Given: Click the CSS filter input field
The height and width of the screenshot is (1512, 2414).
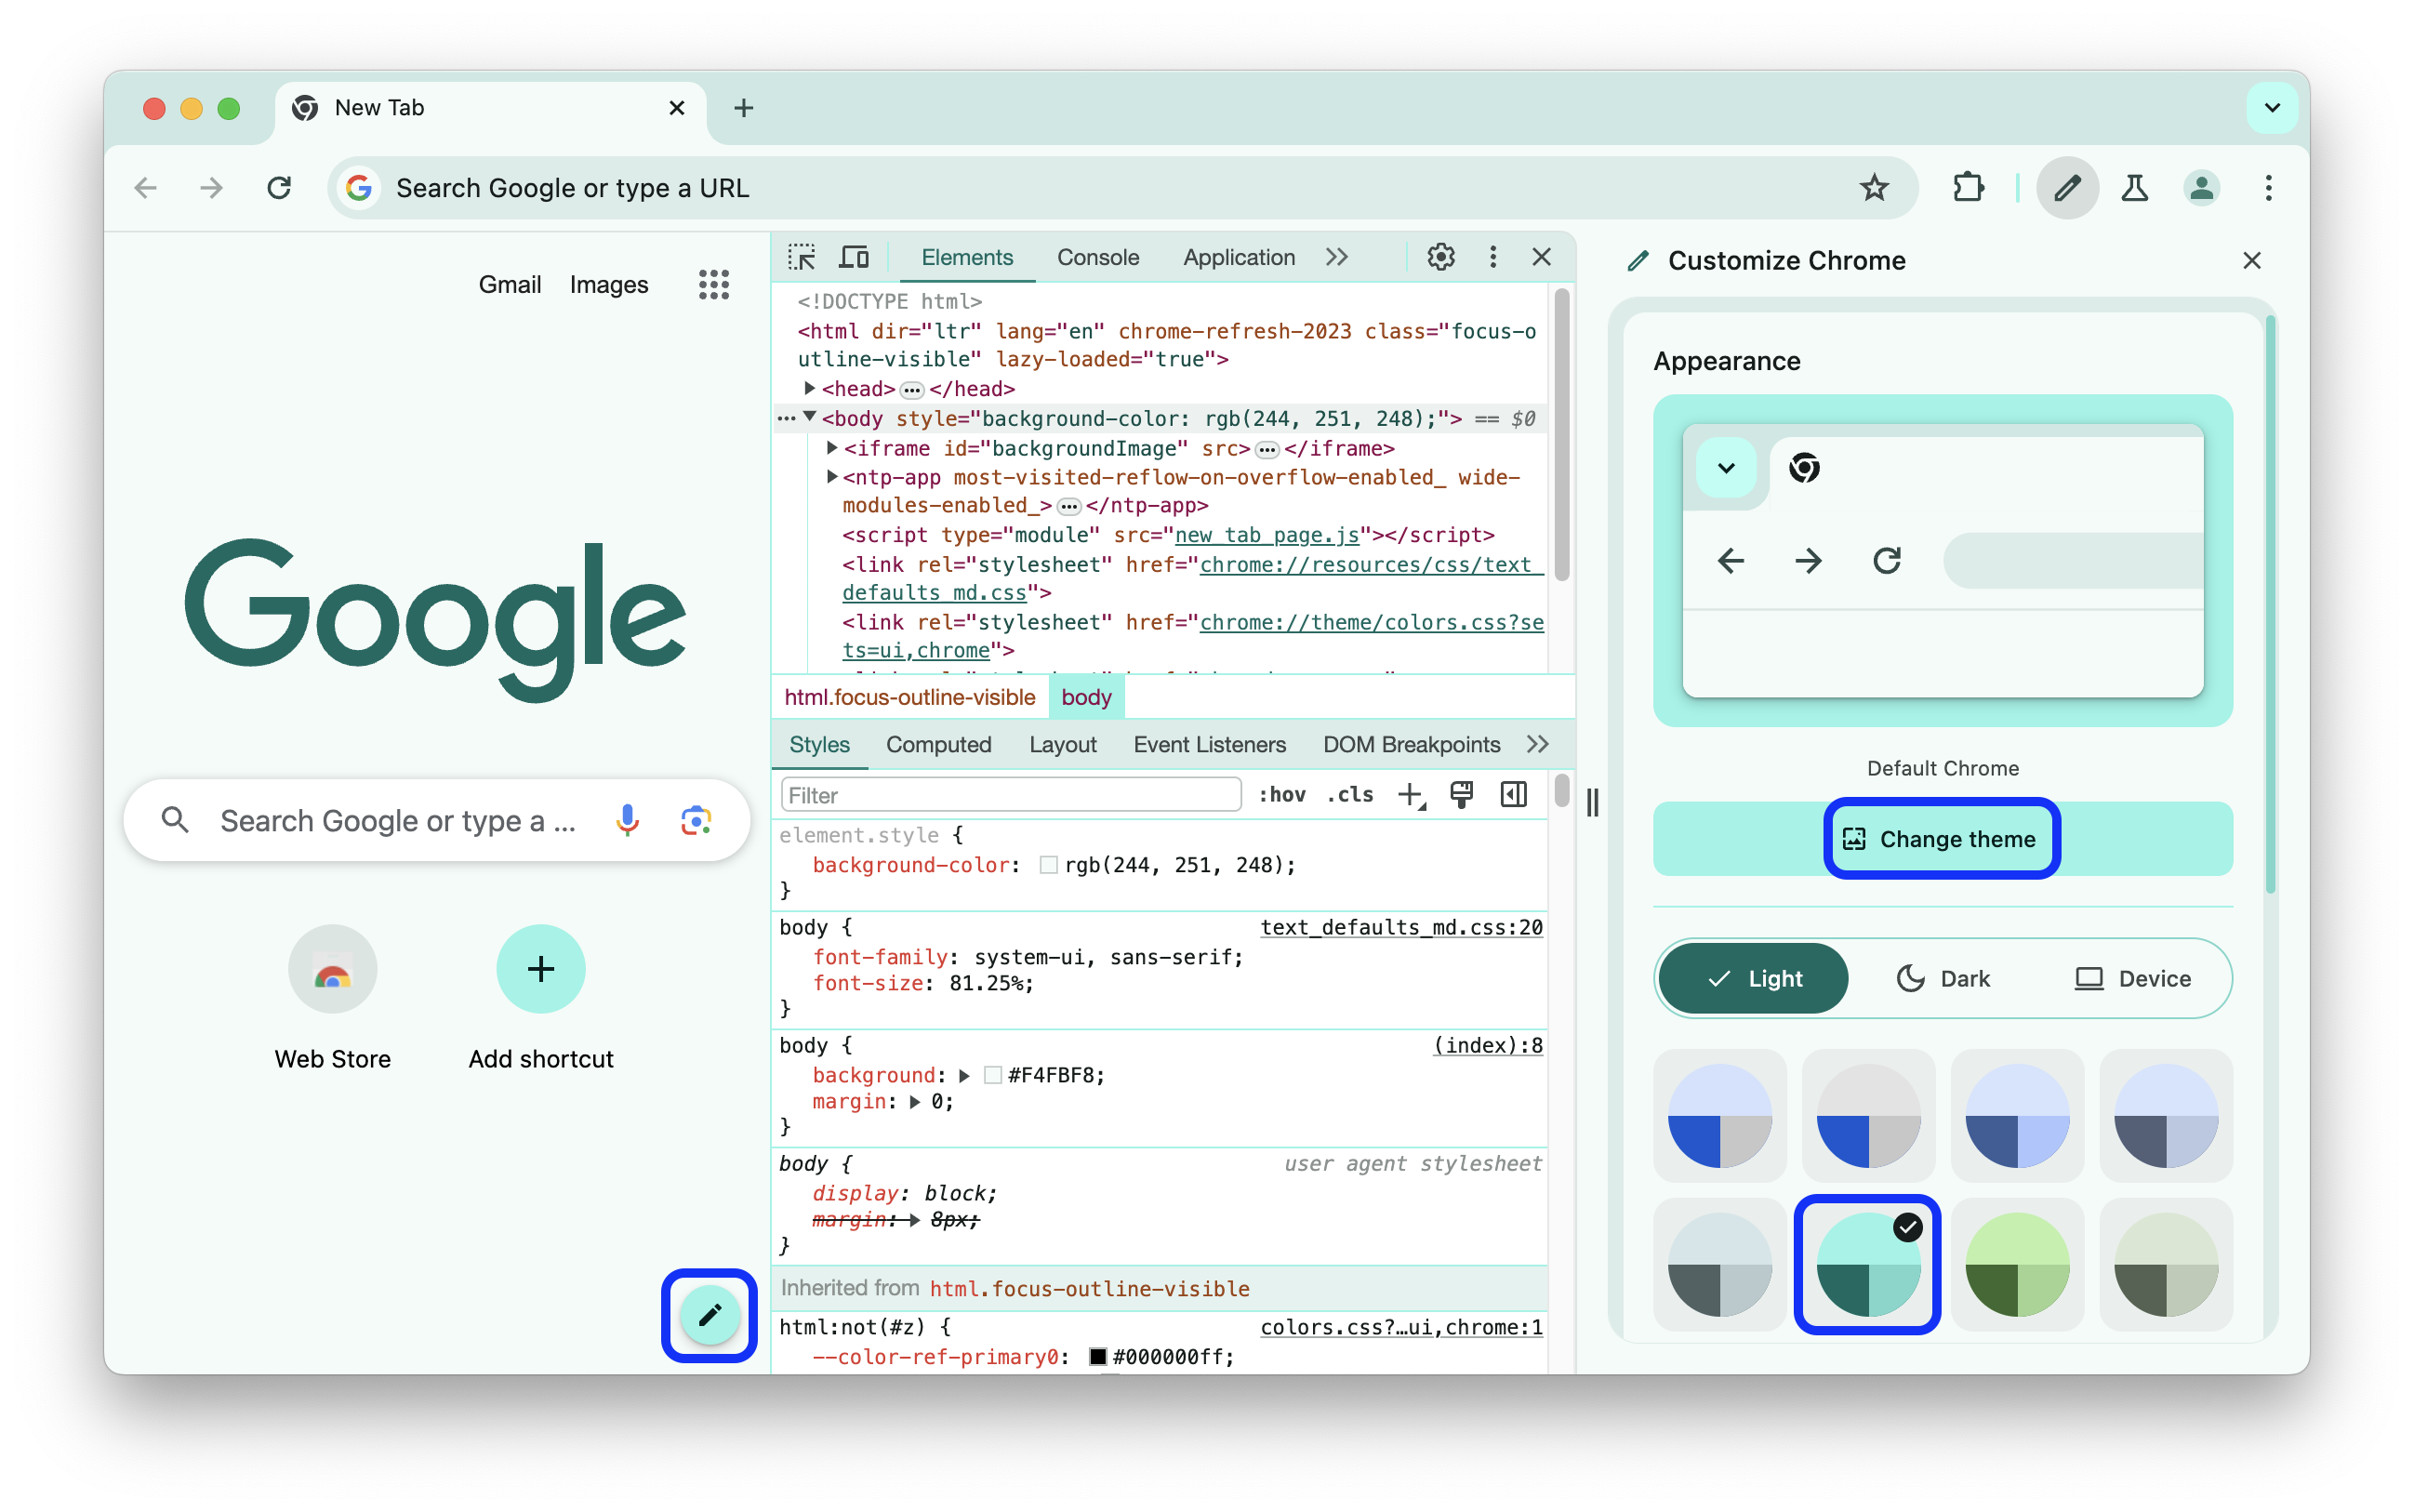Looking at the screenshot, I should (x=1010, y=794).
